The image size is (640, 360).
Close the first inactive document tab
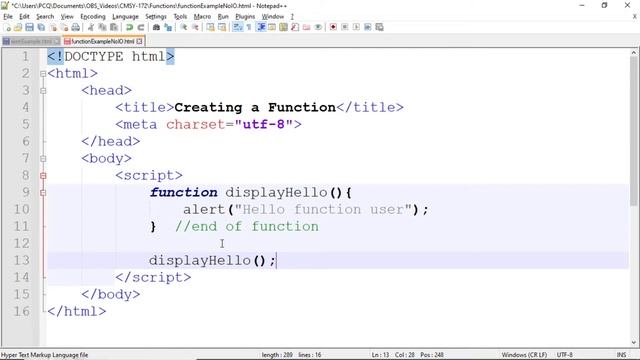(56, 42)
